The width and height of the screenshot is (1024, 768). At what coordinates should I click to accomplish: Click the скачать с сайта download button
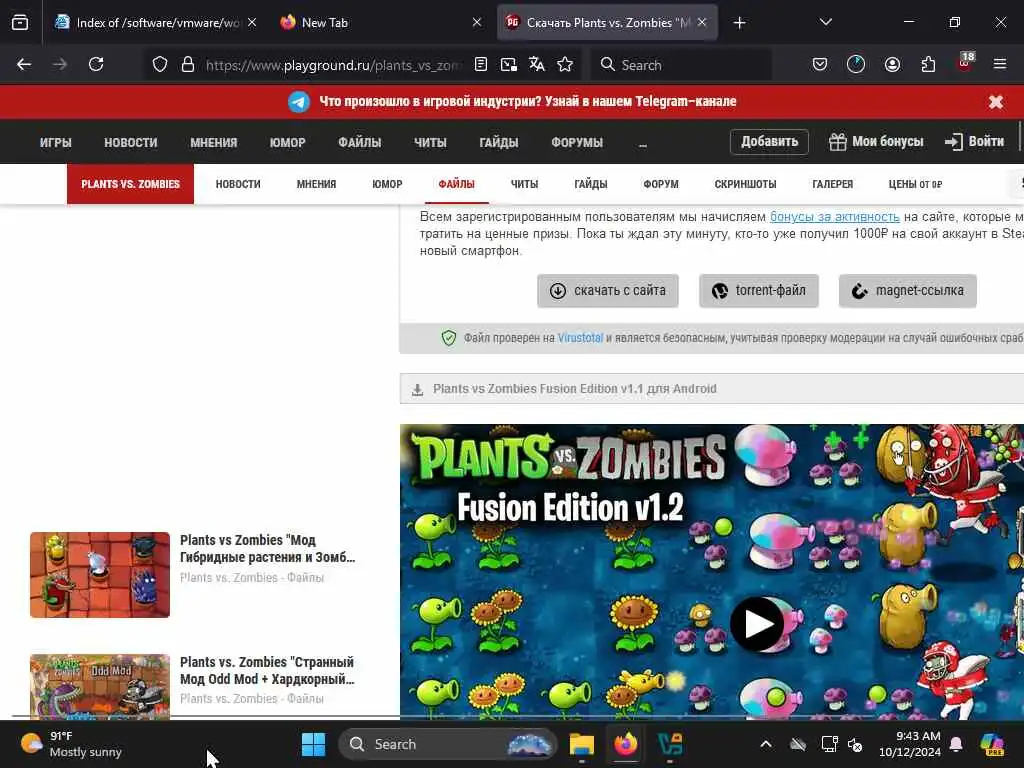607,291
